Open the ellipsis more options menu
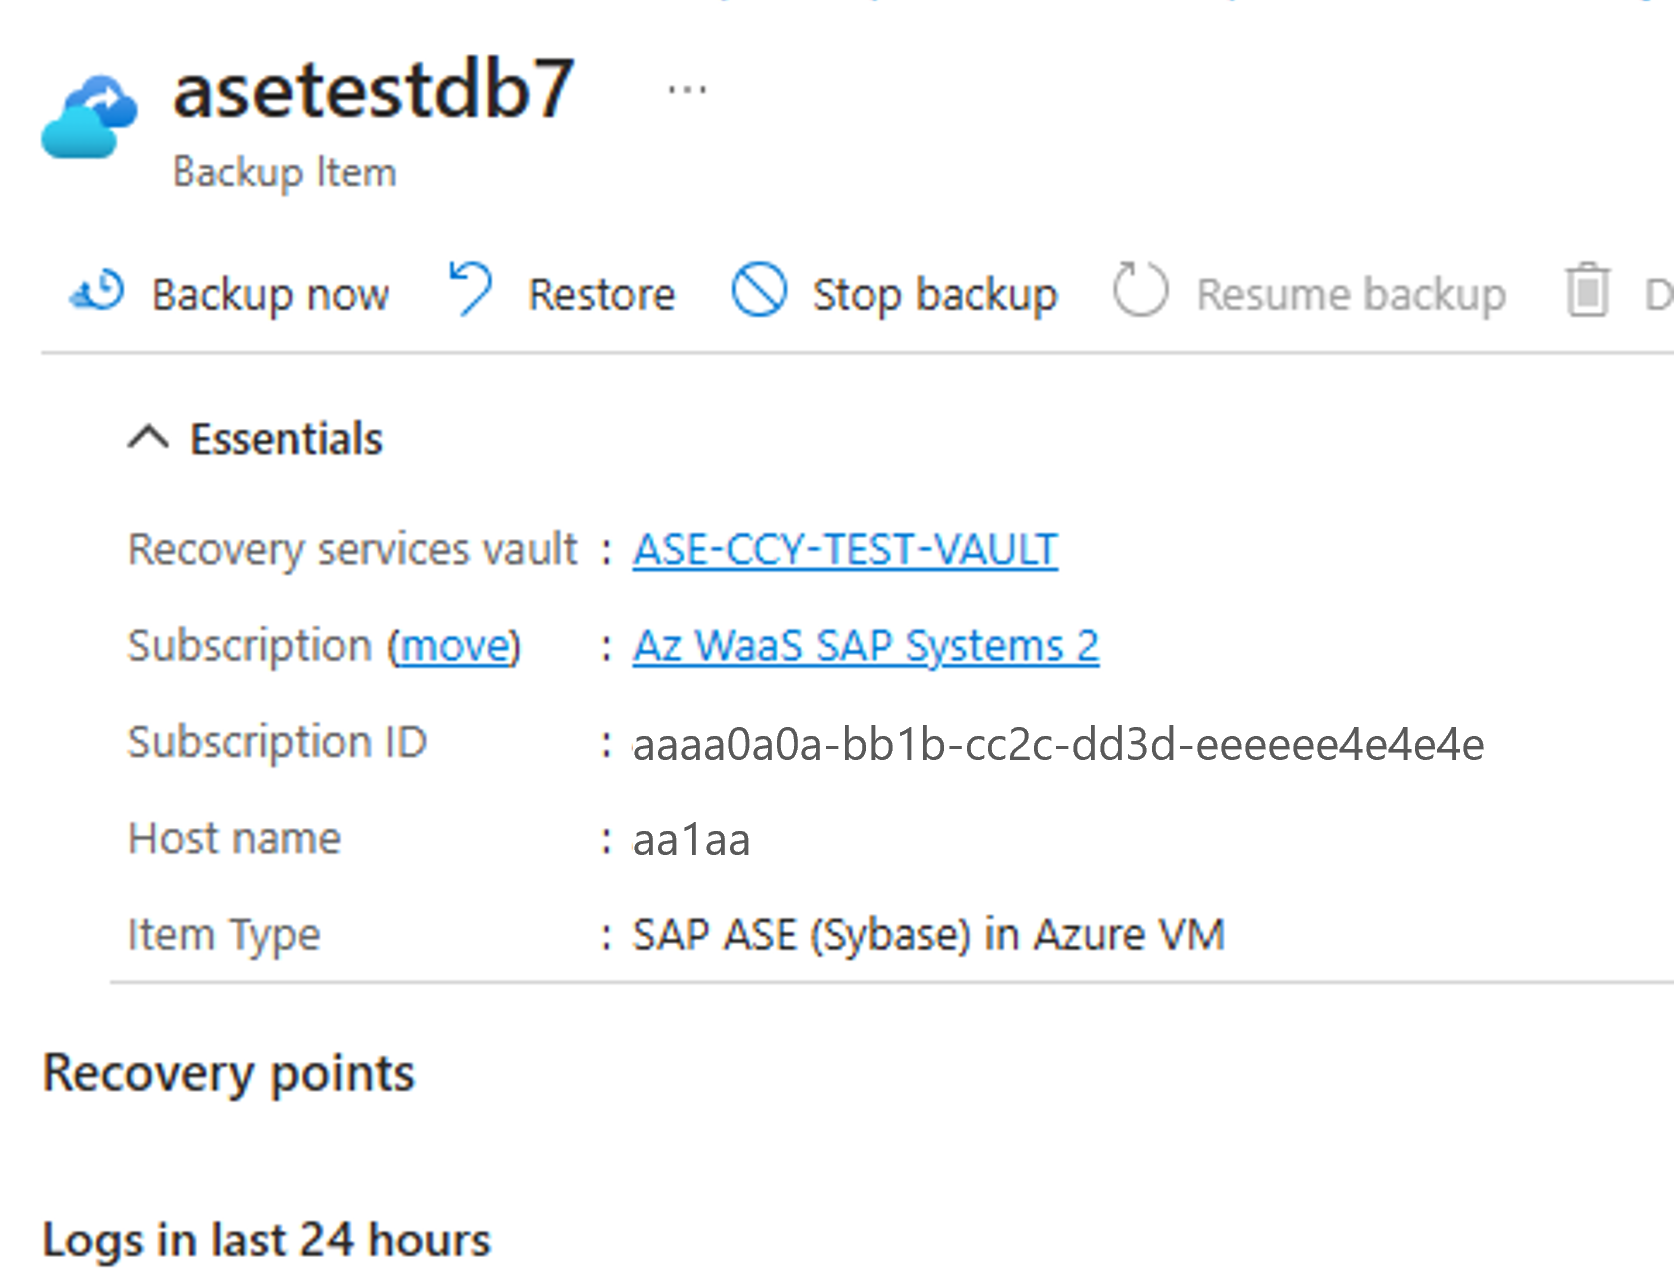1674x1273 pixels. tap(687, 91)
